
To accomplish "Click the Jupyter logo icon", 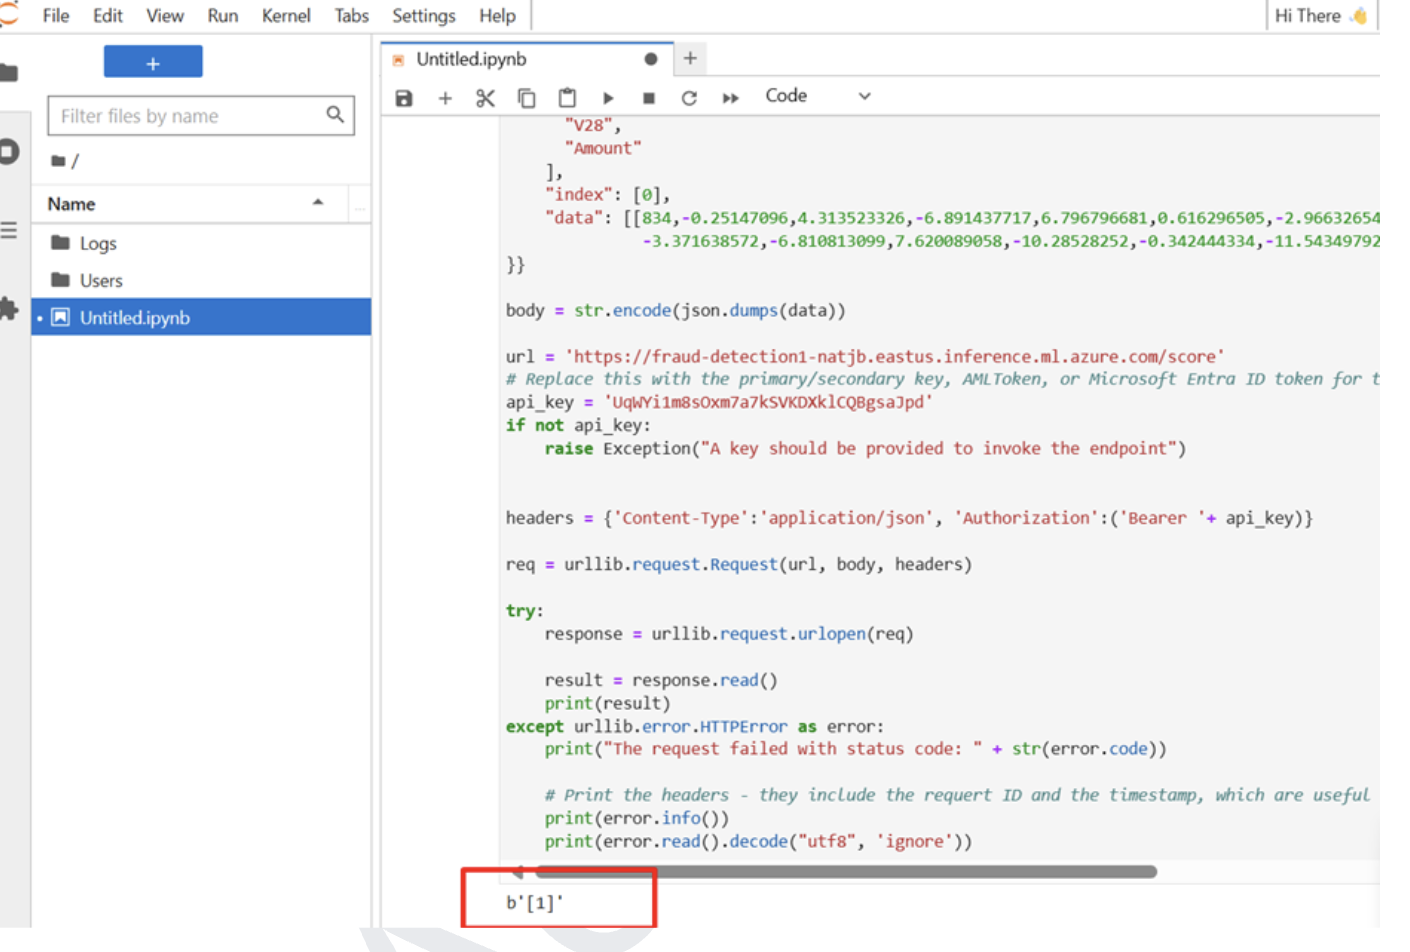I will click(9, 14).
